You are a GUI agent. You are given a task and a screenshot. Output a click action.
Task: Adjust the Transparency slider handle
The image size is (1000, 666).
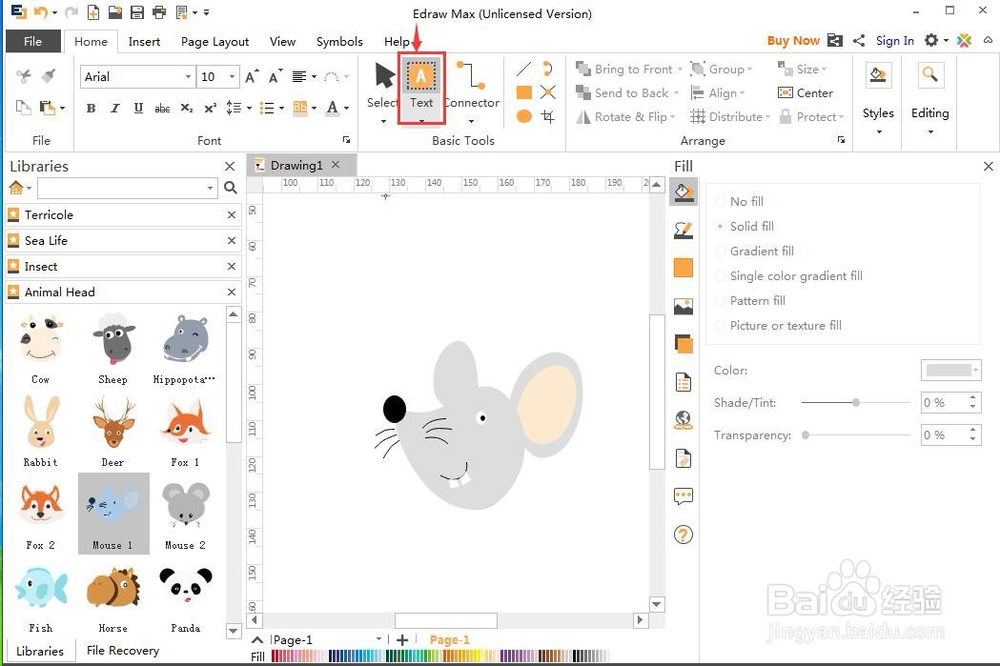[x=805, y=435]
